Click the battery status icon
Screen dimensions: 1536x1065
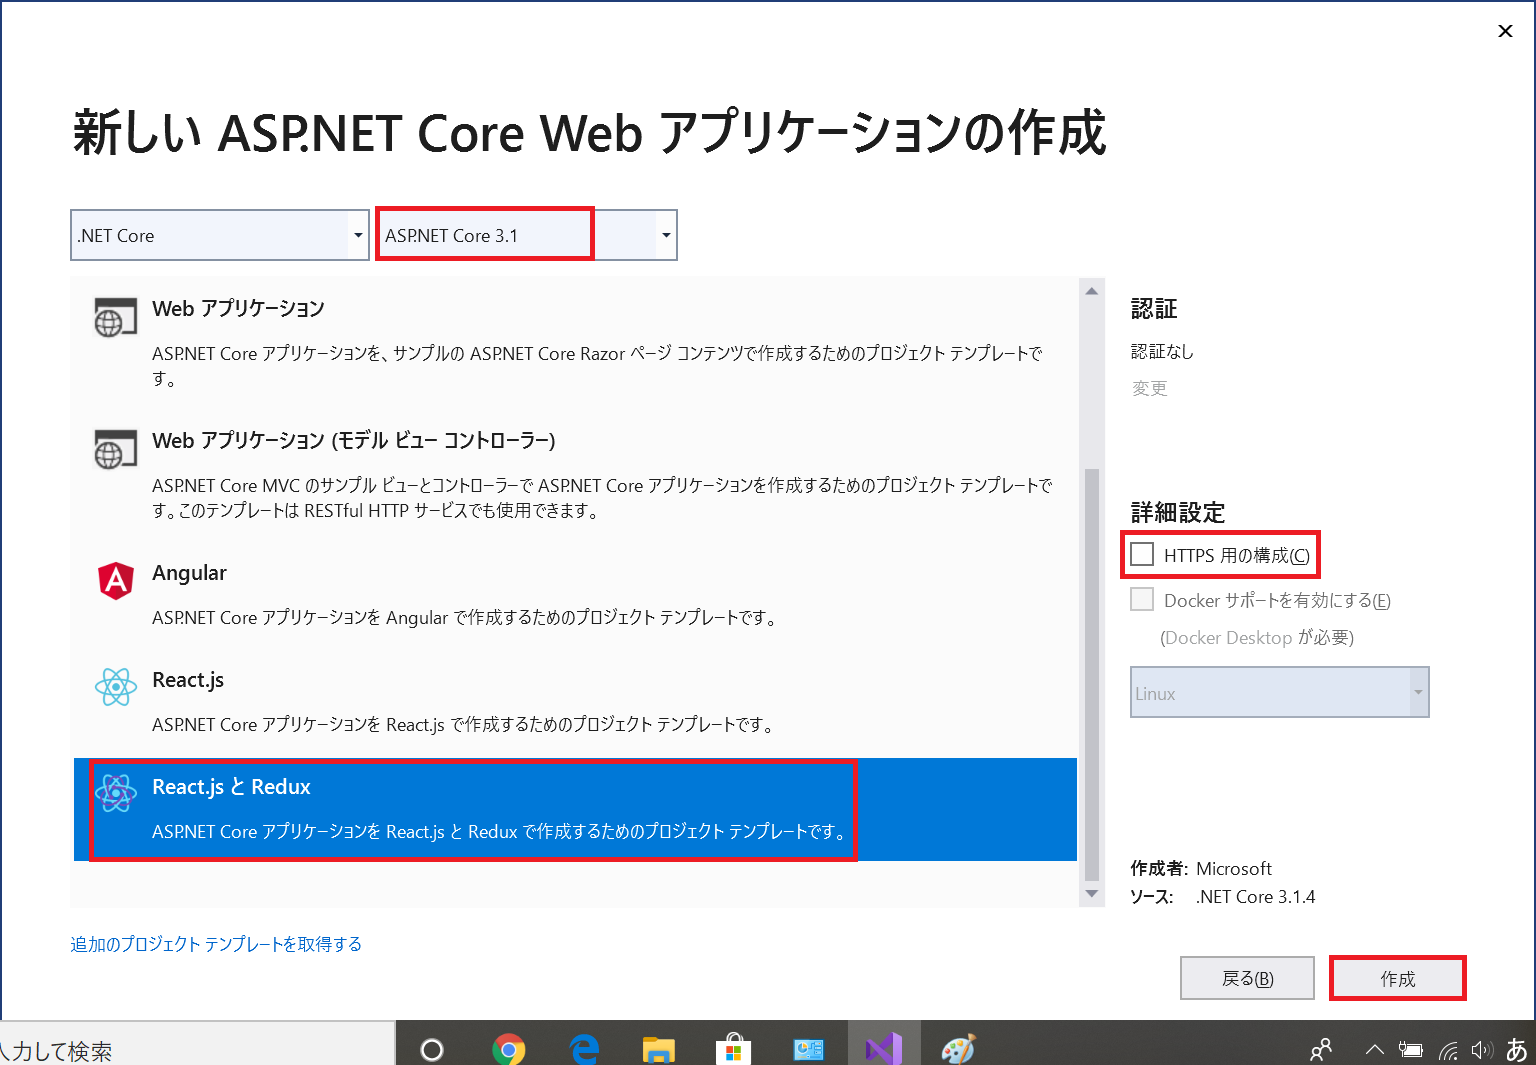tap(1411, 1050)
